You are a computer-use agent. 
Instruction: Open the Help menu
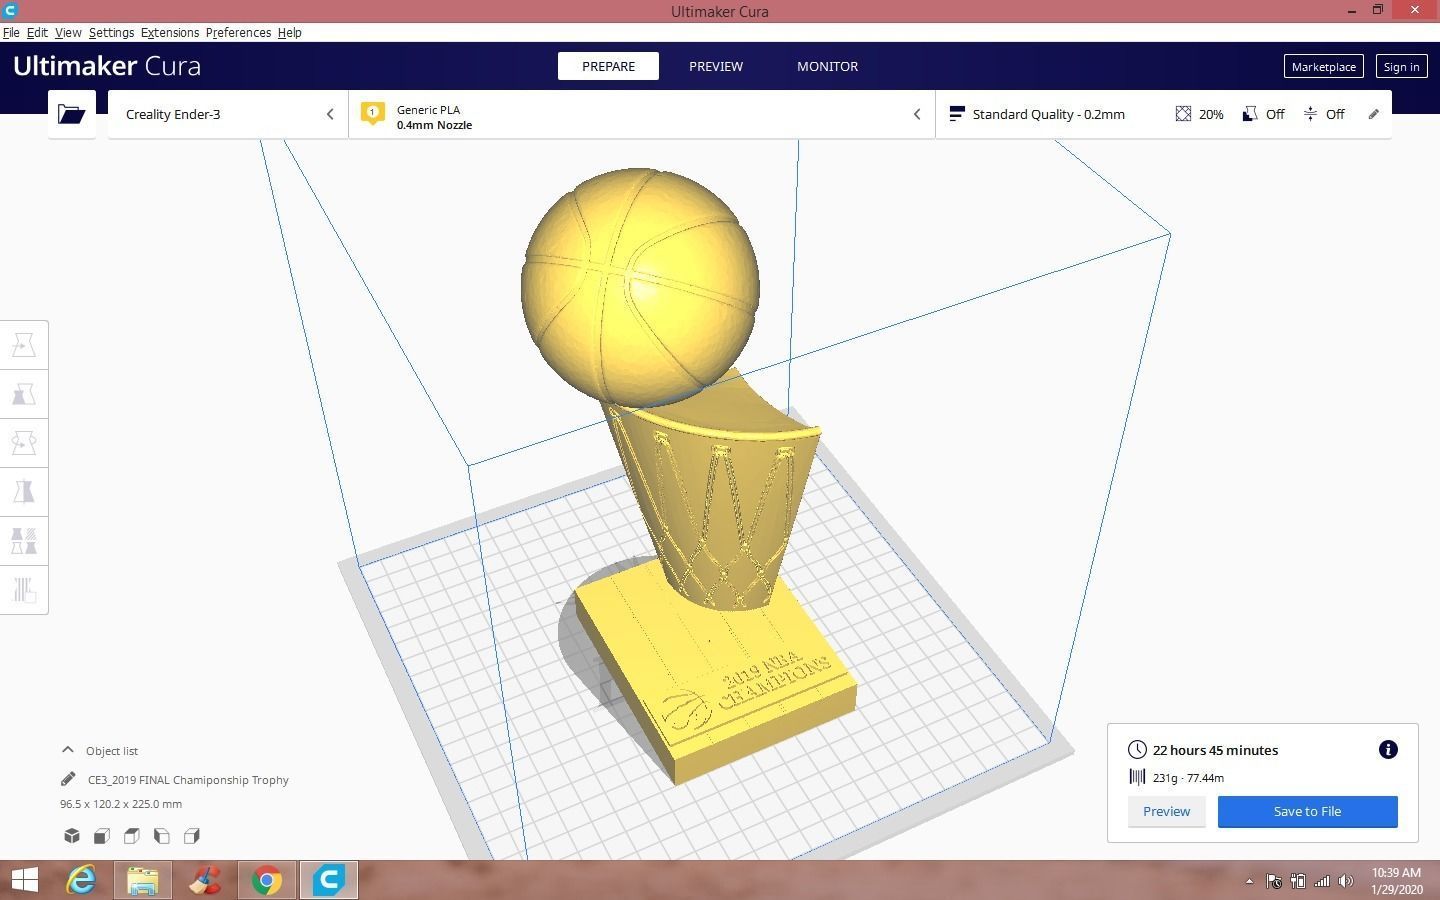[x=289, y=32]
